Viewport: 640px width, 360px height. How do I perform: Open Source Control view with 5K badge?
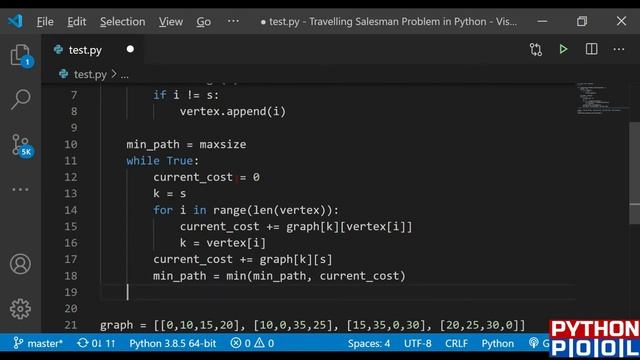click(21, 145)
